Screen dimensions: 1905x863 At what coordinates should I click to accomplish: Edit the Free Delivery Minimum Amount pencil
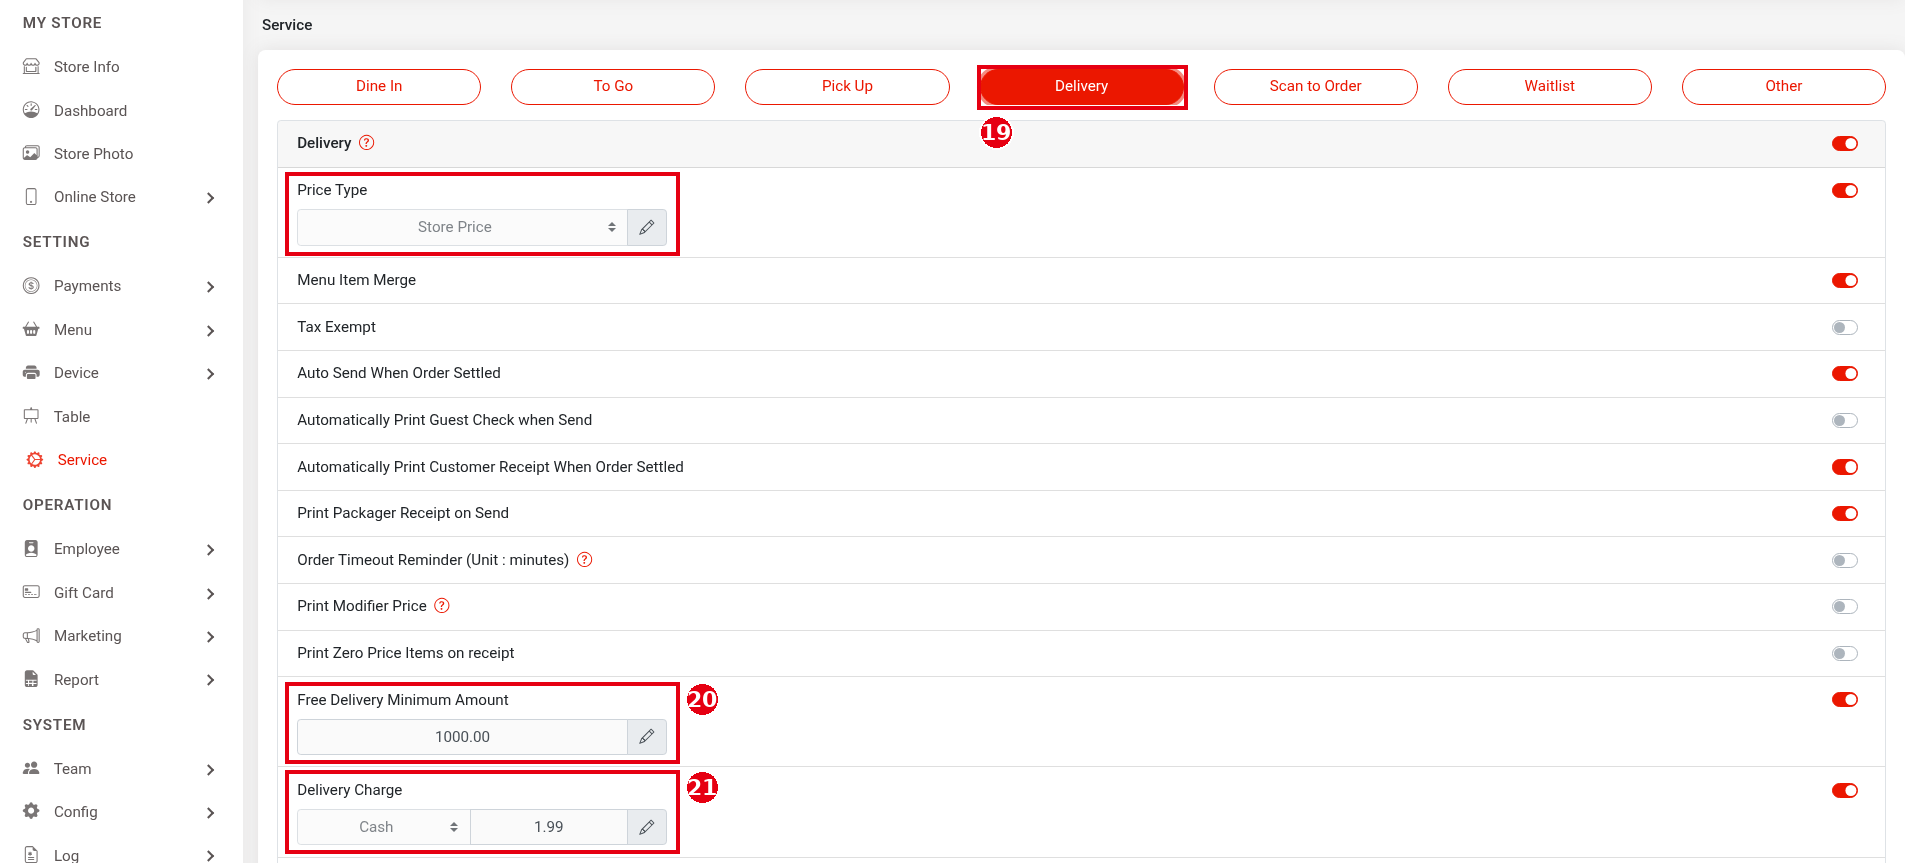click(x=647, y=737)
